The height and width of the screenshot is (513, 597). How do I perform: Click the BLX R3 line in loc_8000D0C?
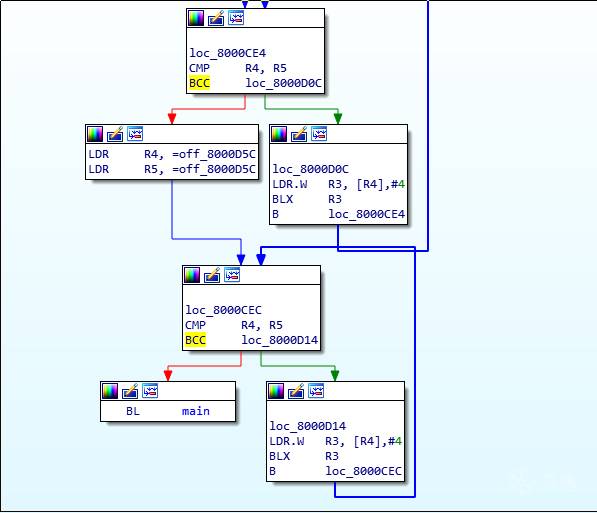[307, 199]
